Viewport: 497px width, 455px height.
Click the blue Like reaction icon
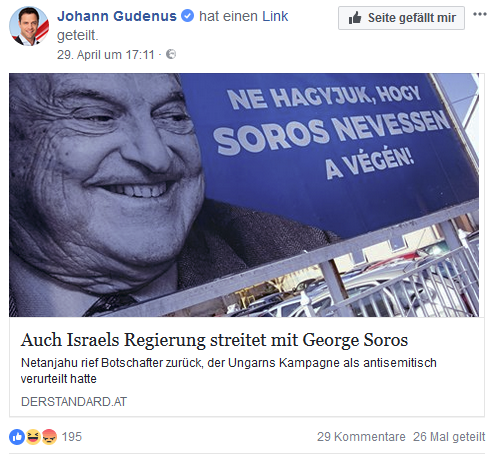pyautogui.click(x=17, y=437)
